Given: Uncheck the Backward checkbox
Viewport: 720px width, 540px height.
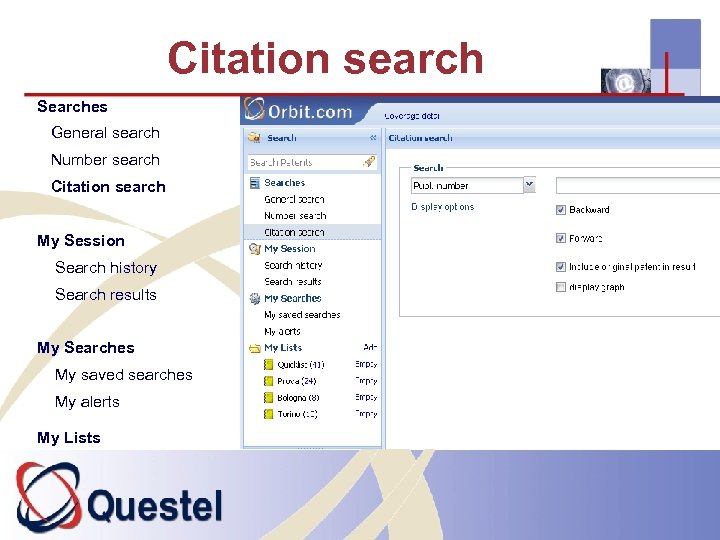Looking at the screenshot, I should pyautogui.click(x=561, y=210).
